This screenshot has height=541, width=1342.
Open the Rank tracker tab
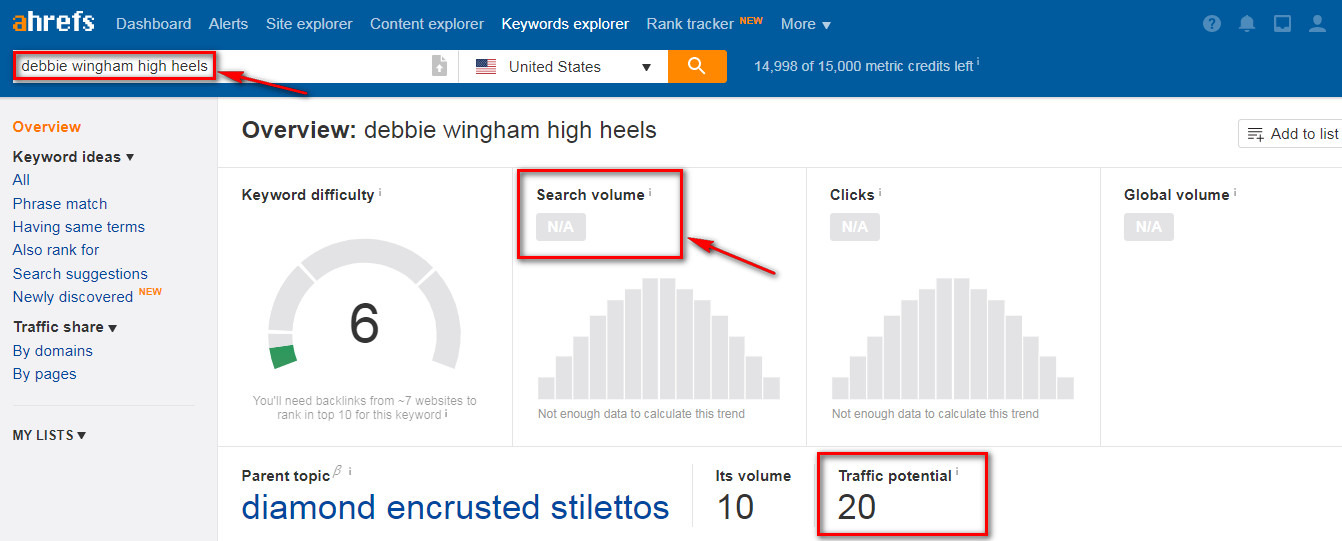(691, 24)
